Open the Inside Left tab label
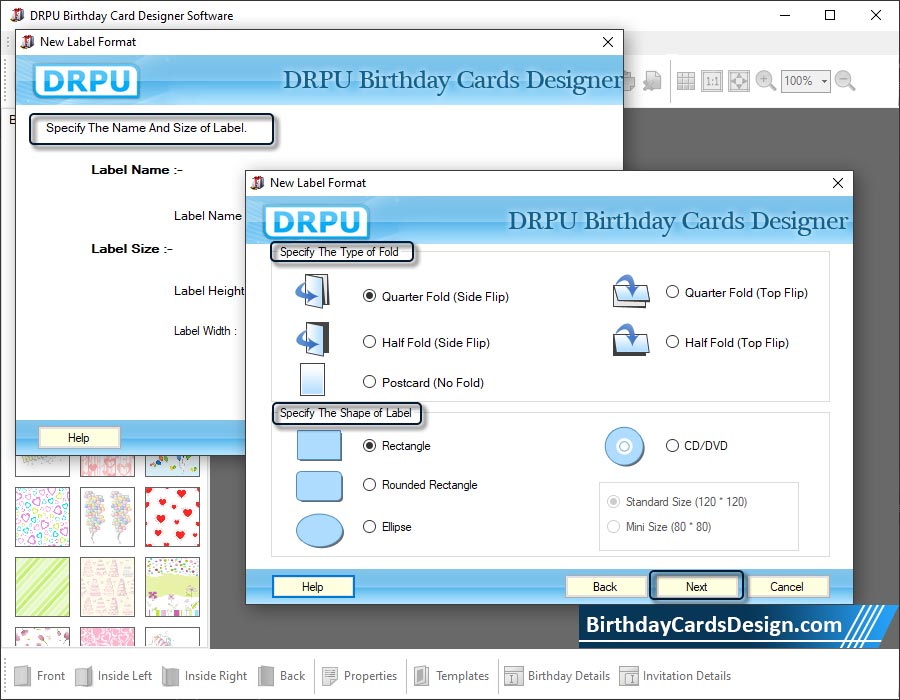The height and width of the screenshot is (700, 900). pyautogui.click(x=125, y=676)
